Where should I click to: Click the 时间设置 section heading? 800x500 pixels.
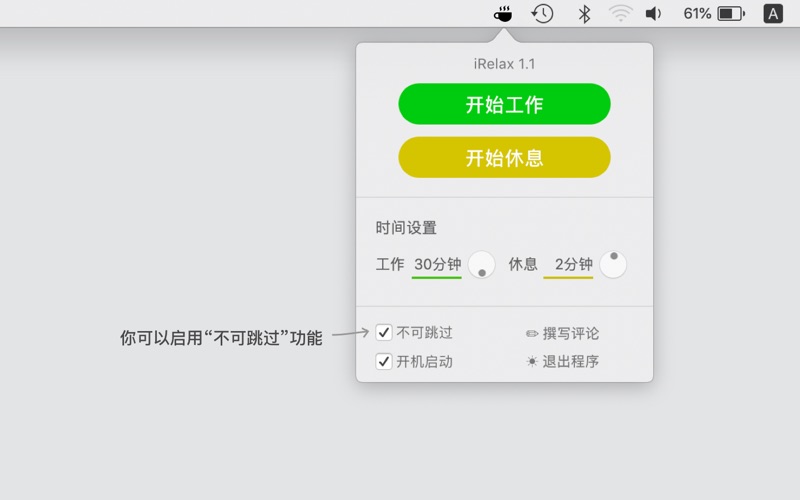[x=406, y=228]
